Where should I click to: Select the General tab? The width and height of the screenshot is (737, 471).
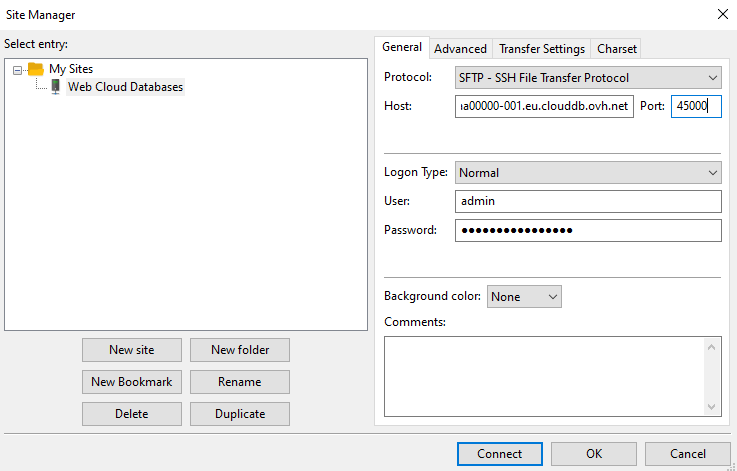[402, 47]
